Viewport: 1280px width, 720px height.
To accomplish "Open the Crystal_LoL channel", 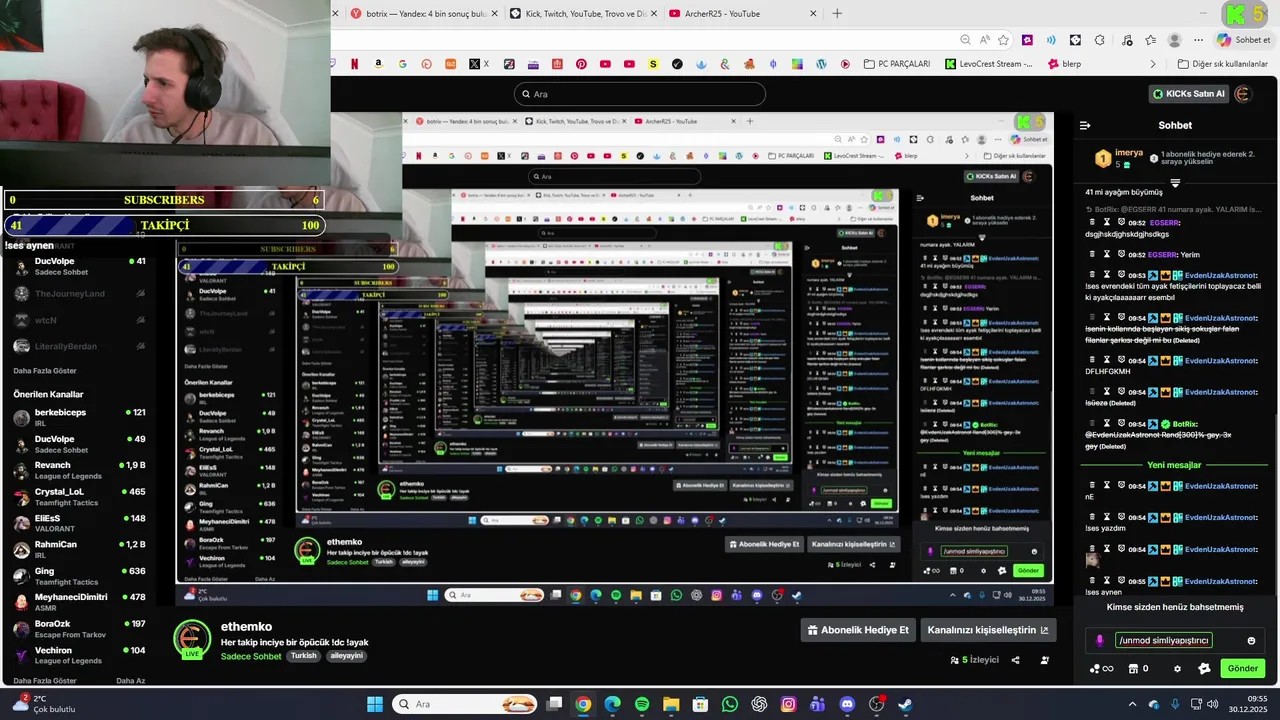I will click(x=78, y=497).
